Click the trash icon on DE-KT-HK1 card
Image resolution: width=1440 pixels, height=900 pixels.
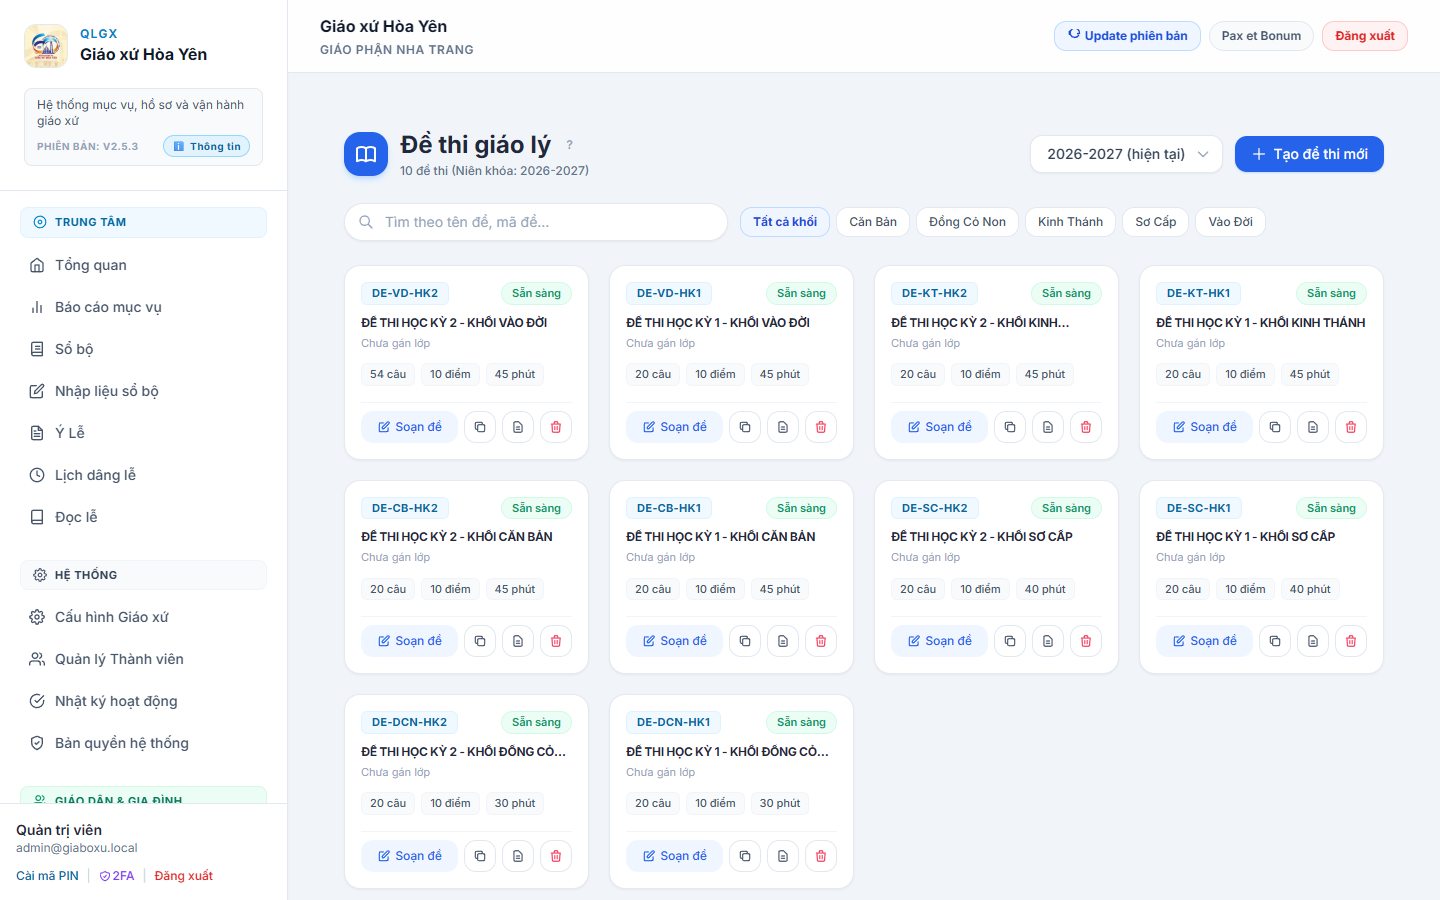click(x=1351, y=427)
